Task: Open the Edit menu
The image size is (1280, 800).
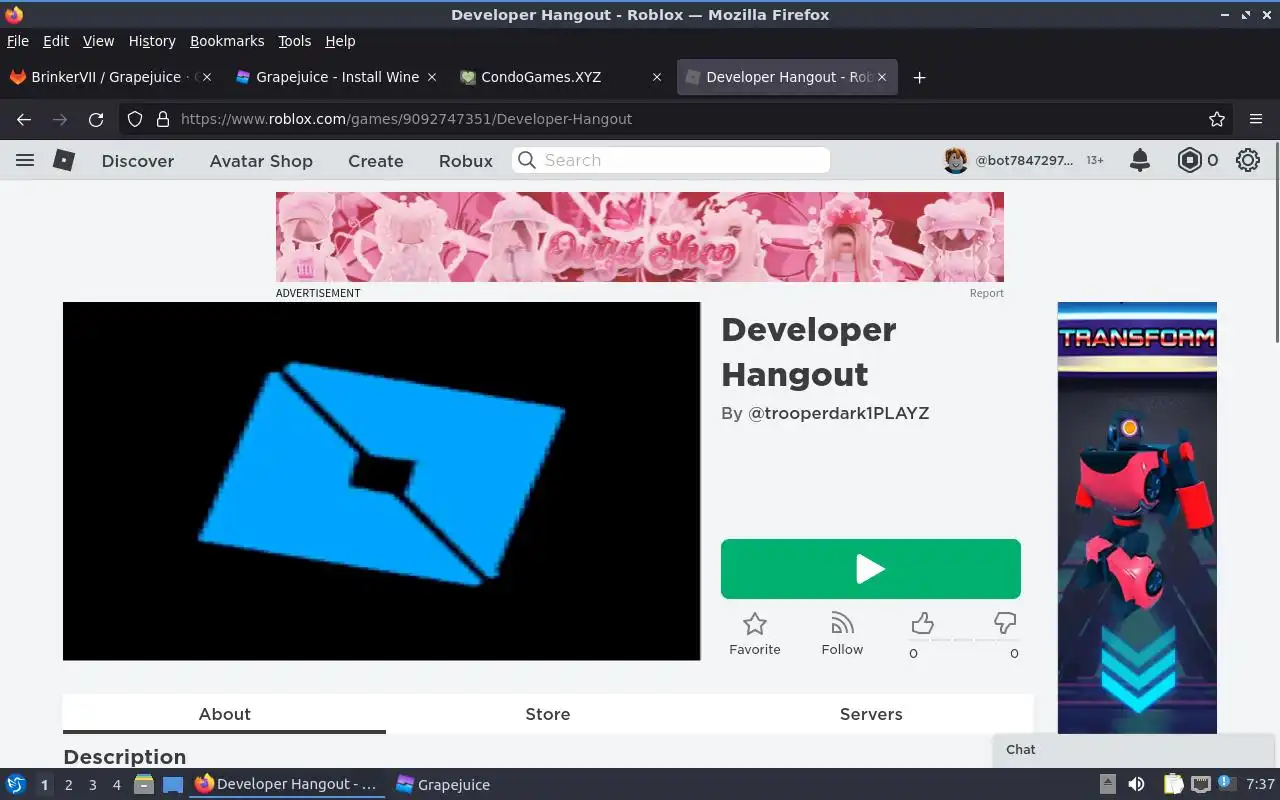Action: (56, 41)
